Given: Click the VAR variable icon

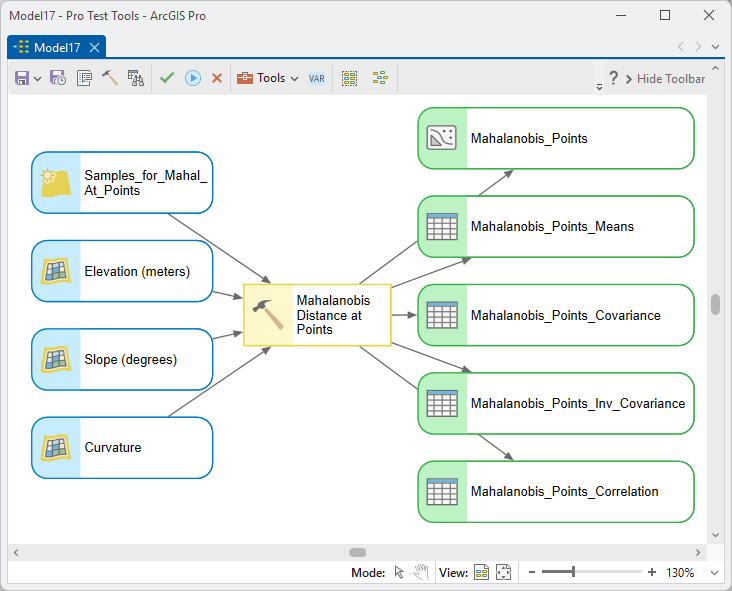Looking at the screenshot, I should (317, 78).
